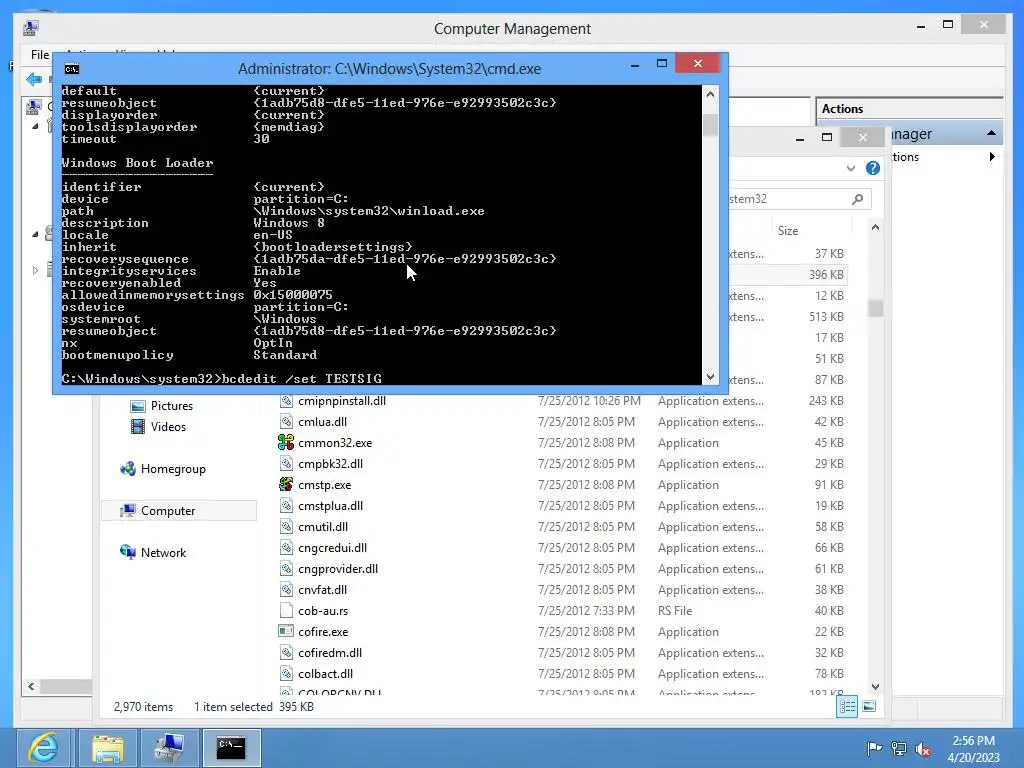The image size is (1024, 768).
Task: Open Action Center flag tray icon
Action: pyautogui.click(x=874, y=748)
